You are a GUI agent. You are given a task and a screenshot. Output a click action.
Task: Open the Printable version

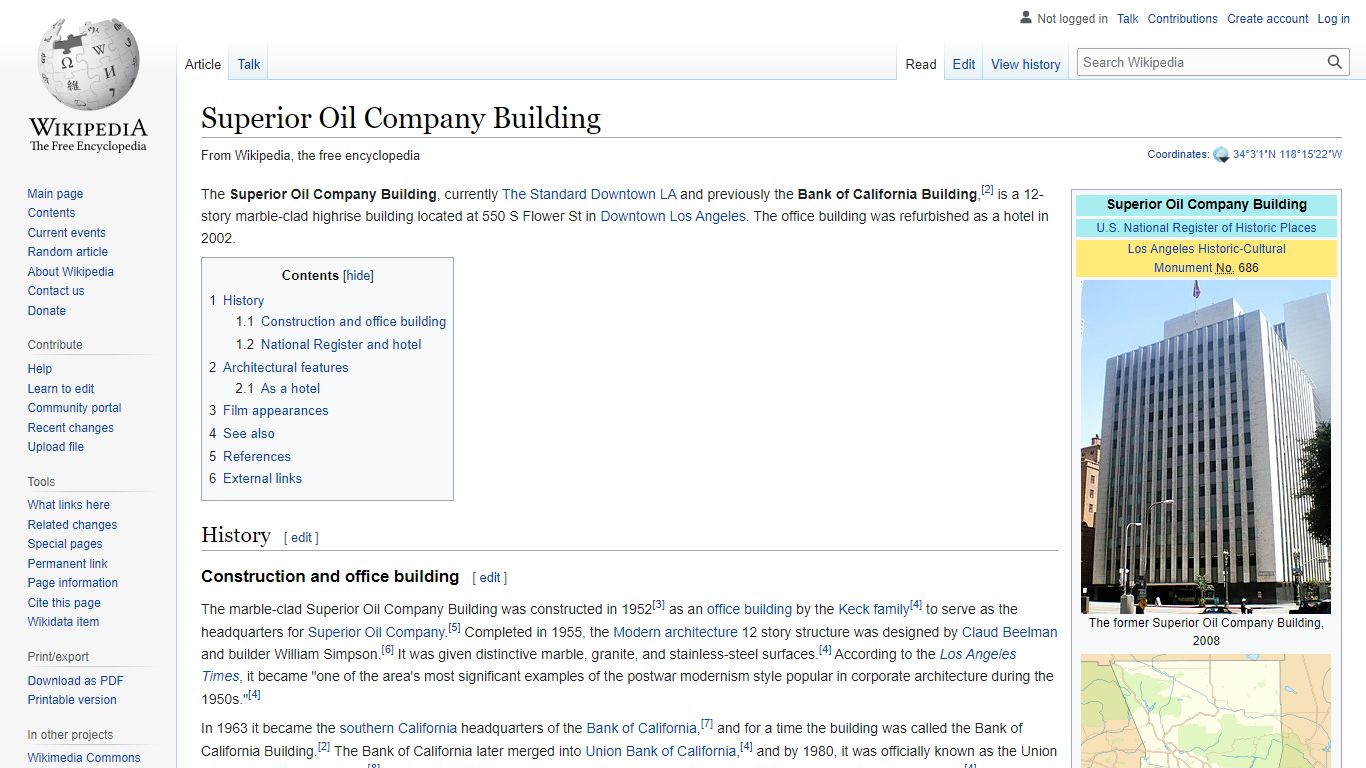tap(72, 700)
